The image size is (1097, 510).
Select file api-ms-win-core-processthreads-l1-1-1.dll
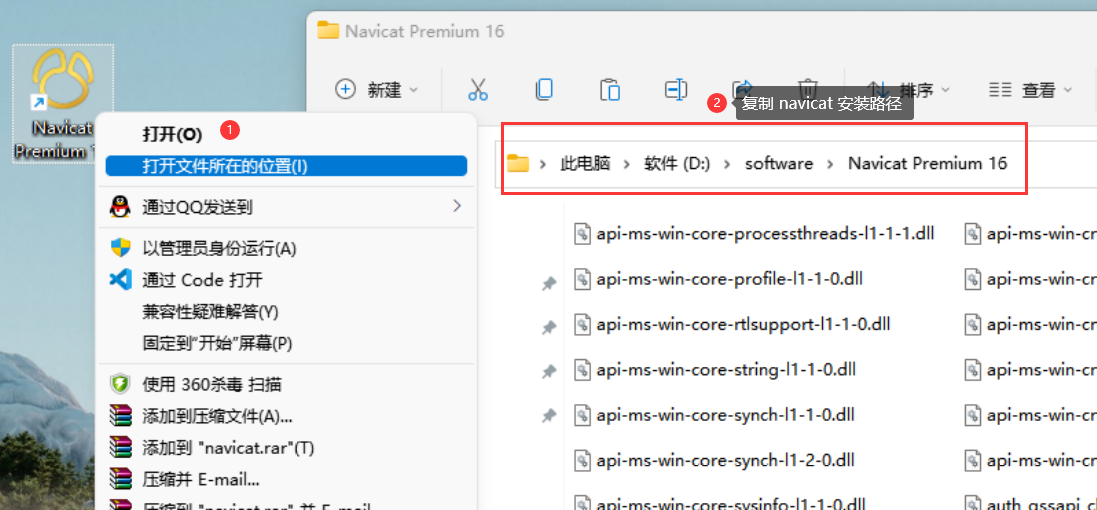point(754,233)
